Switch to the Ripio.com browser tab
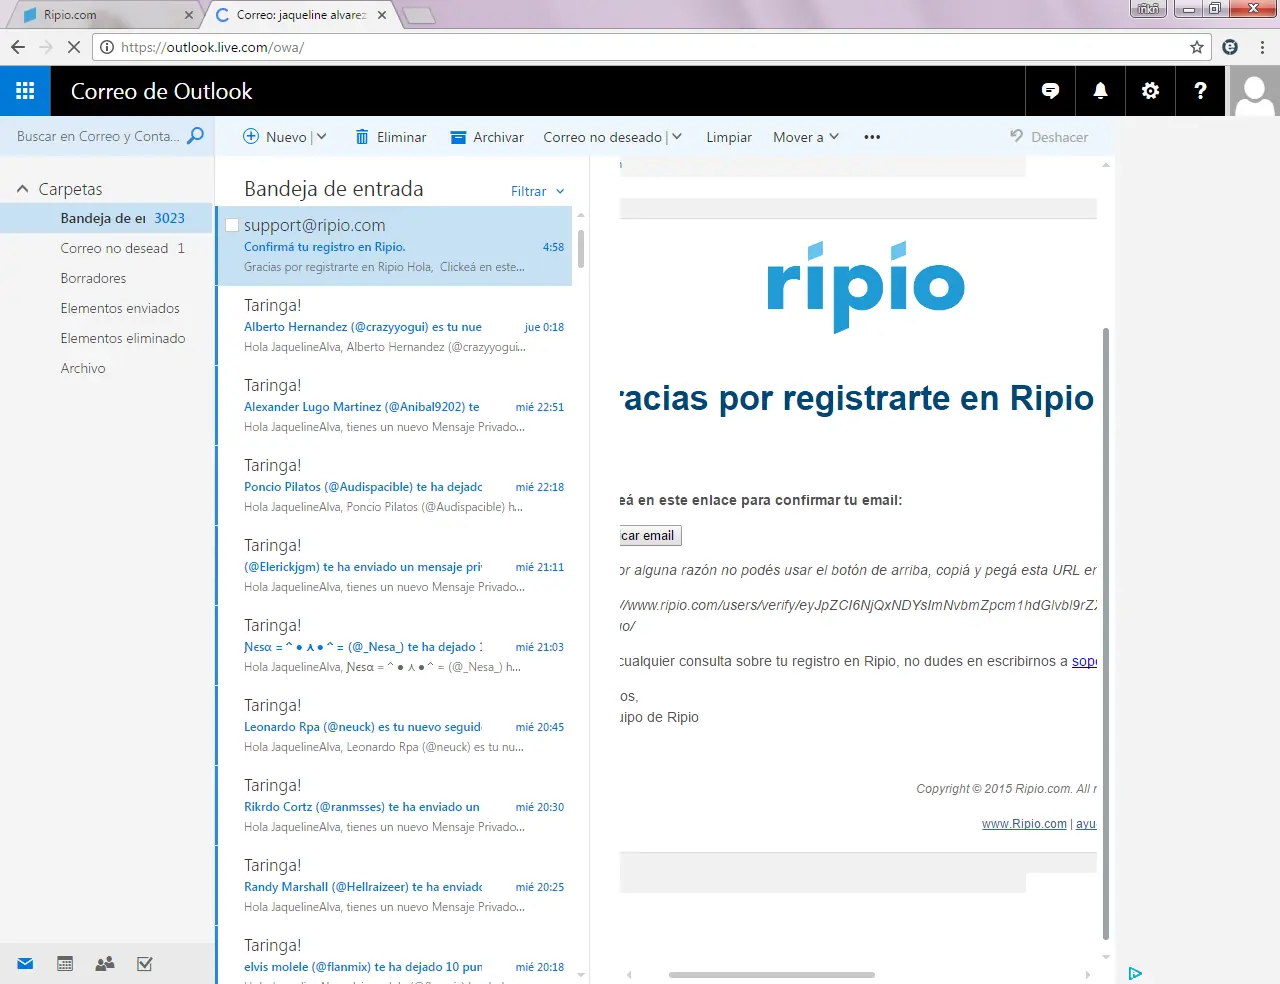This screenshot has height=984, width=1280. click(105, 15)
